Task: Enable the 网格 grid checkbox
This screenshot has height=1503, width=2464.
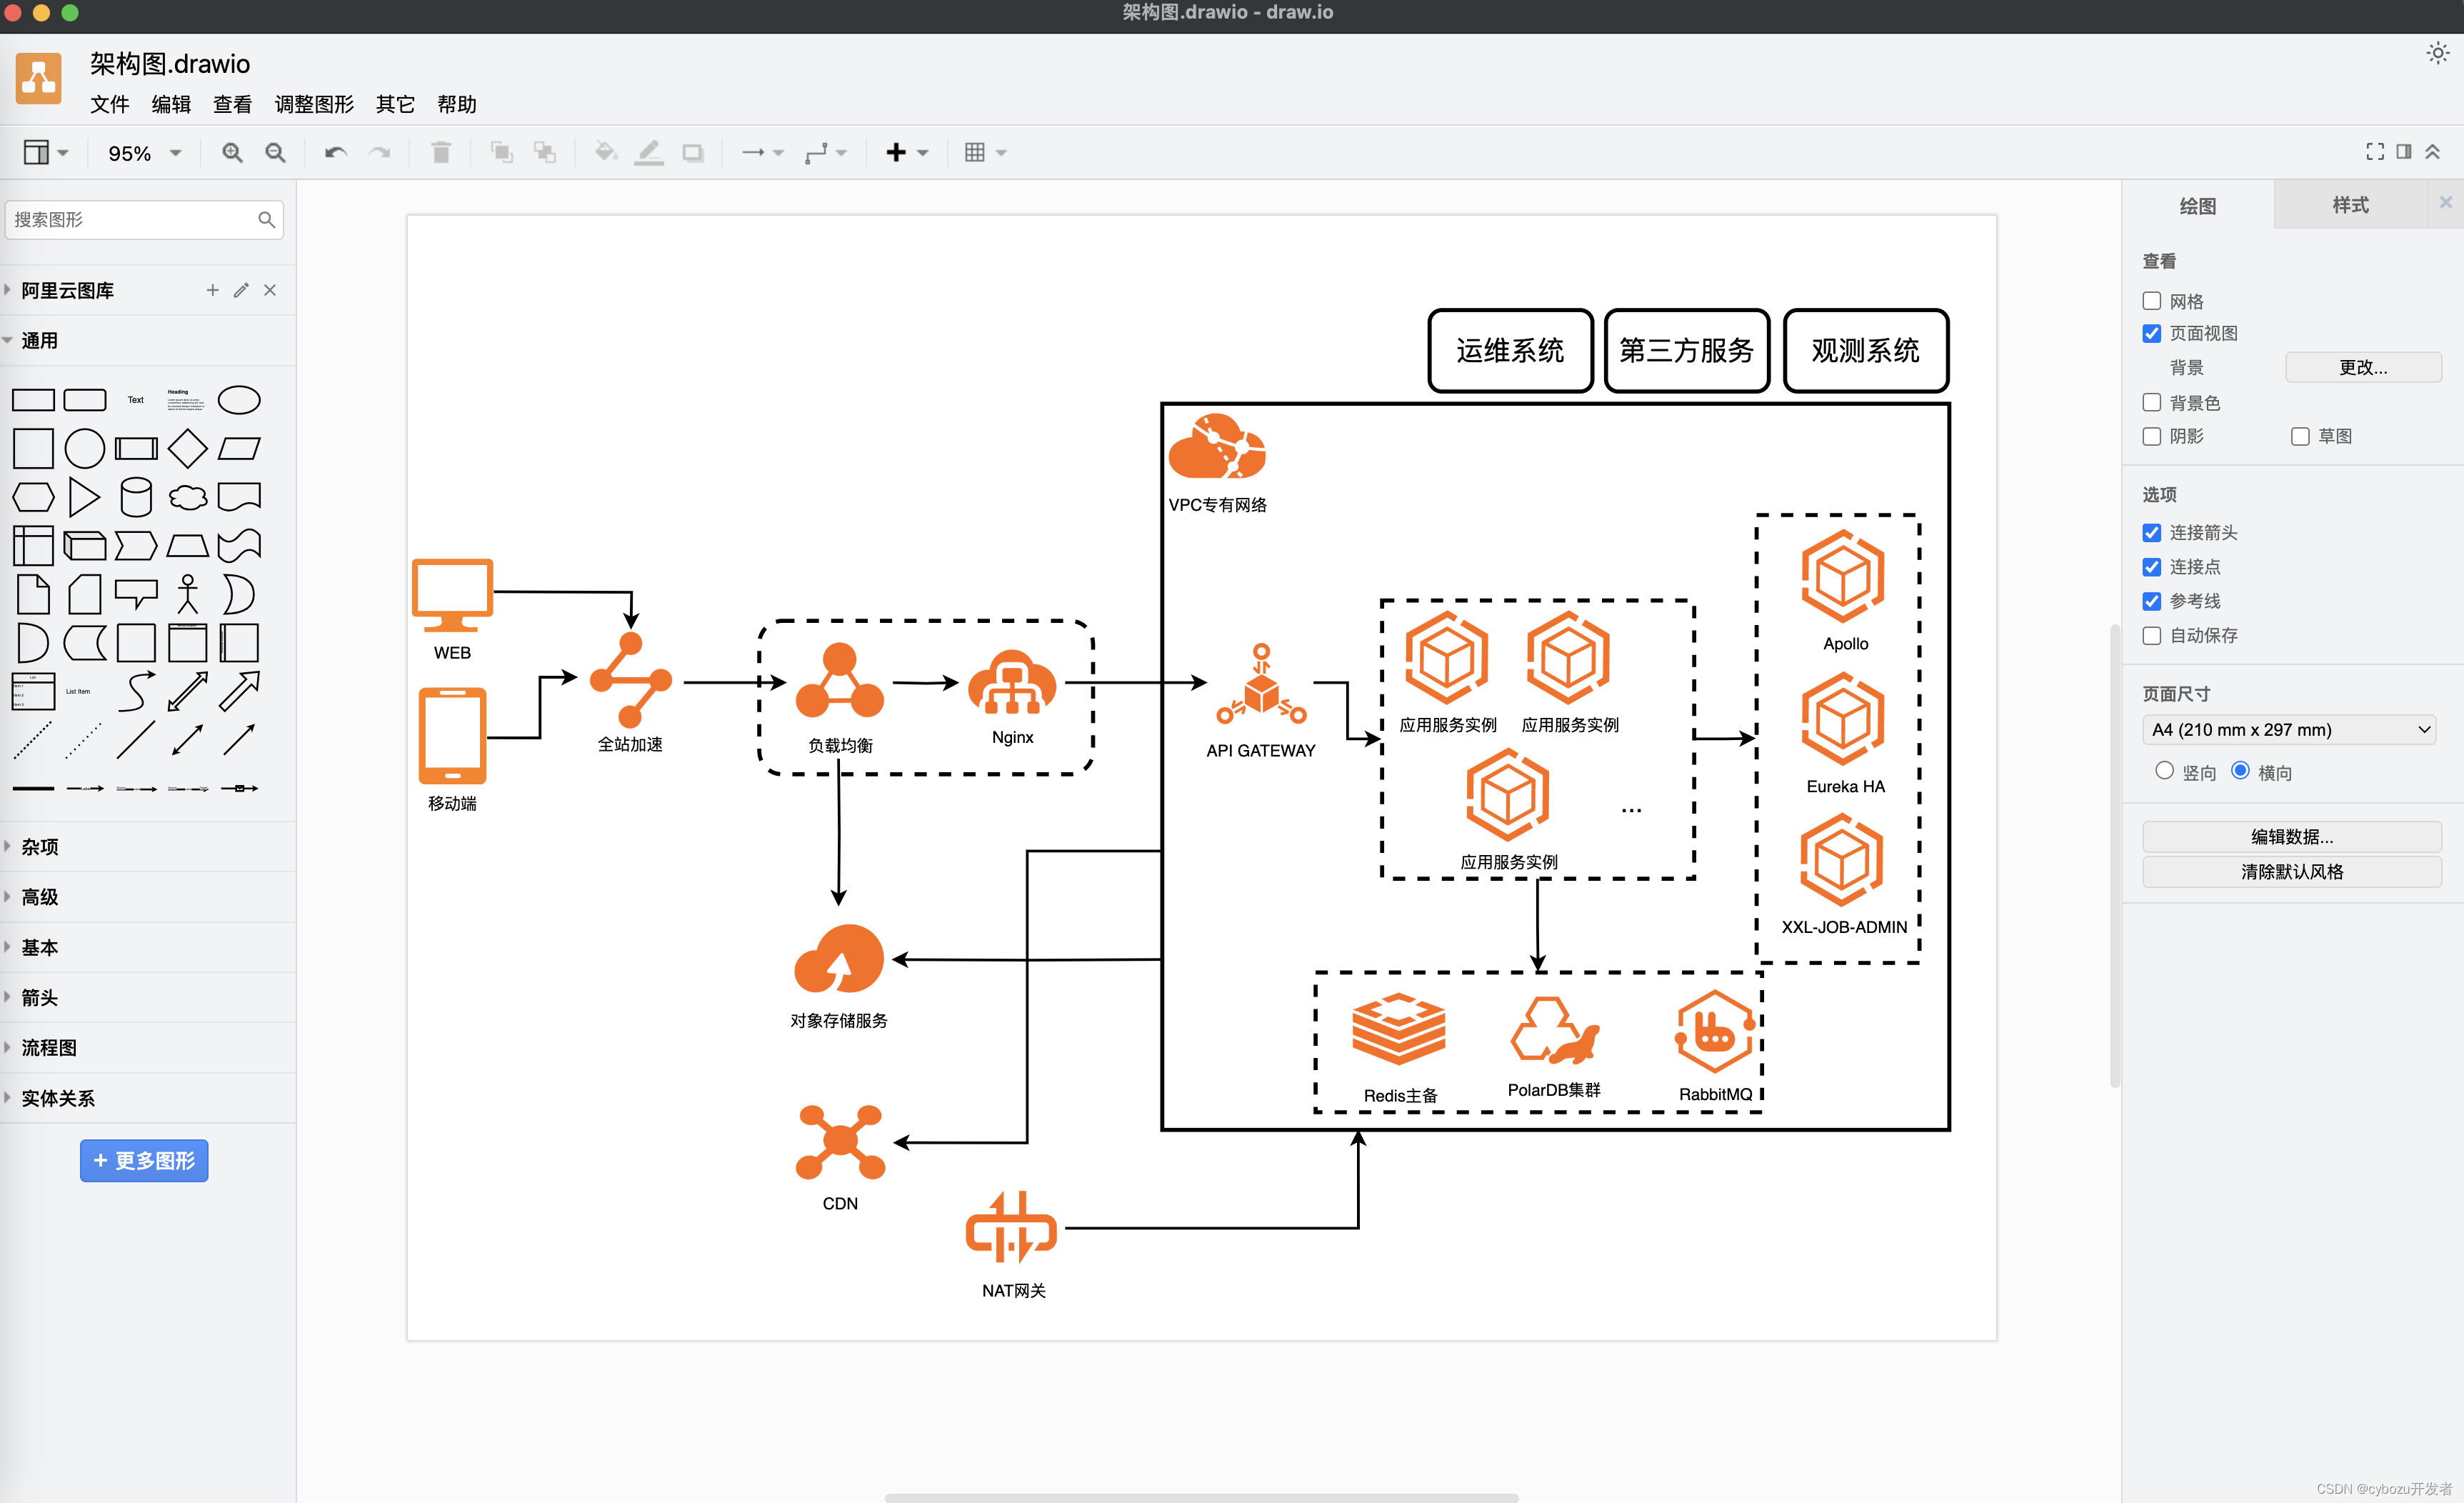Action: [x=2152, y=301]
